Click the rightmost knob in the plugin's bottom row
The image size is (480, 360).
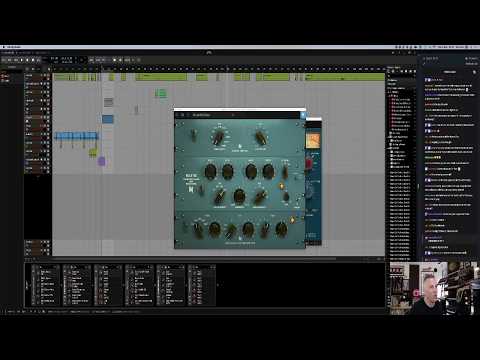281,229
